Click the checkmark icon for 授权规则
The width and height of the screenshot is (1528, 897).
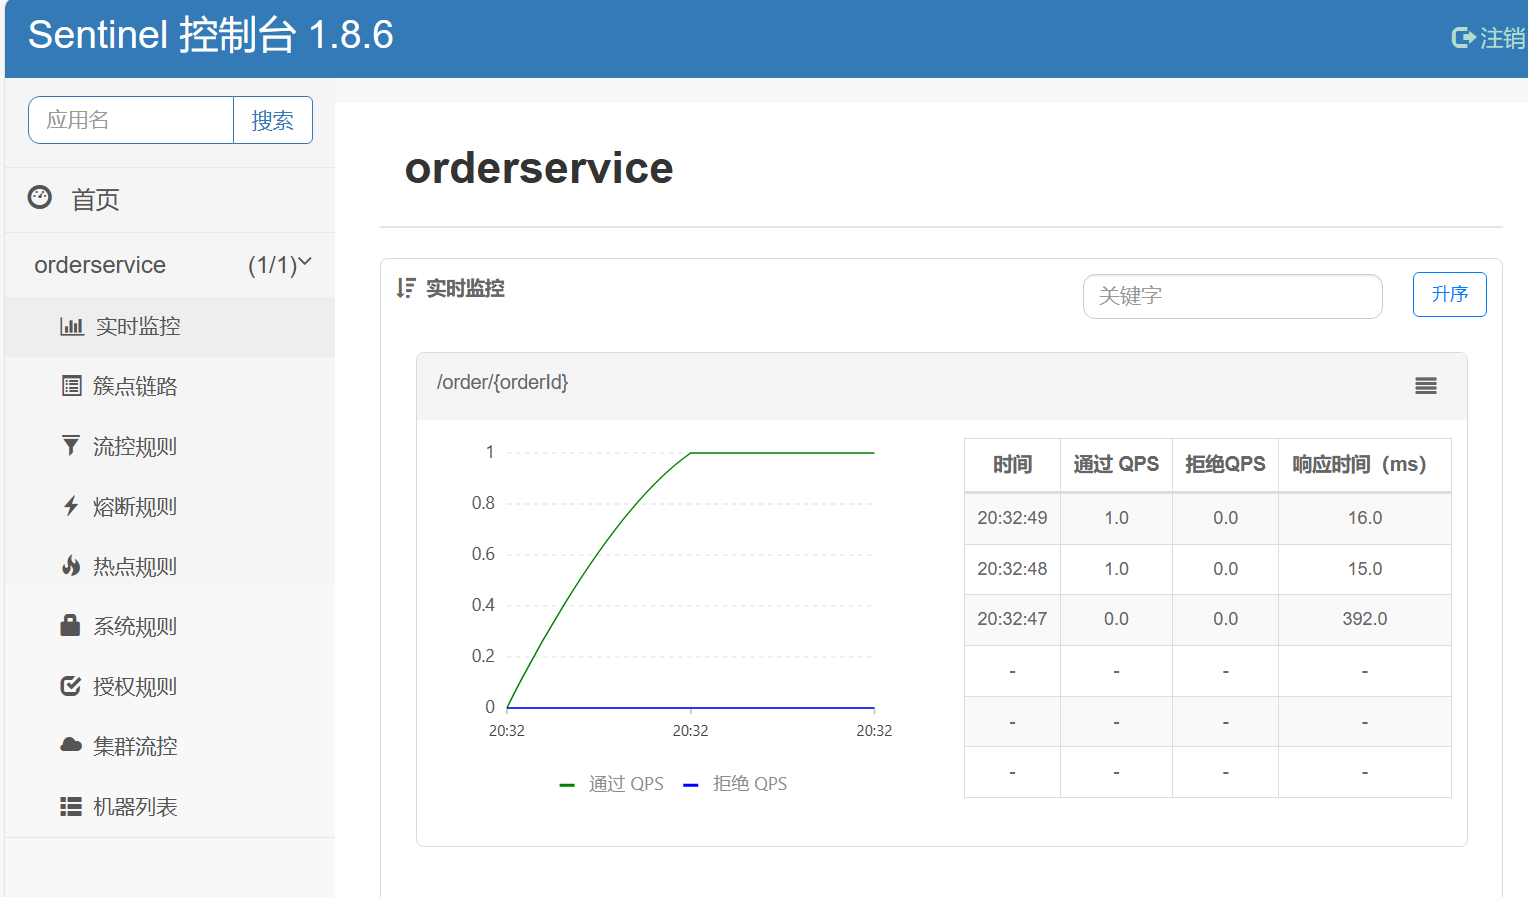click(71, 686)
